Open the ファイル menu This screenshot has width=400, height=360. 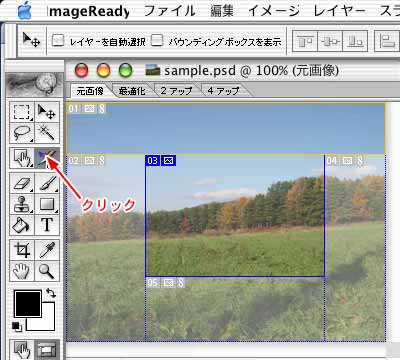click(169, 11)
